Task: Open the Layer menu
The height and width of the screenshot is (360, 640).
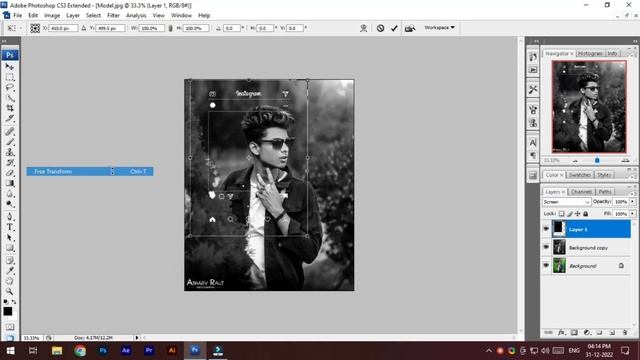Action: (x=73, y=16)
